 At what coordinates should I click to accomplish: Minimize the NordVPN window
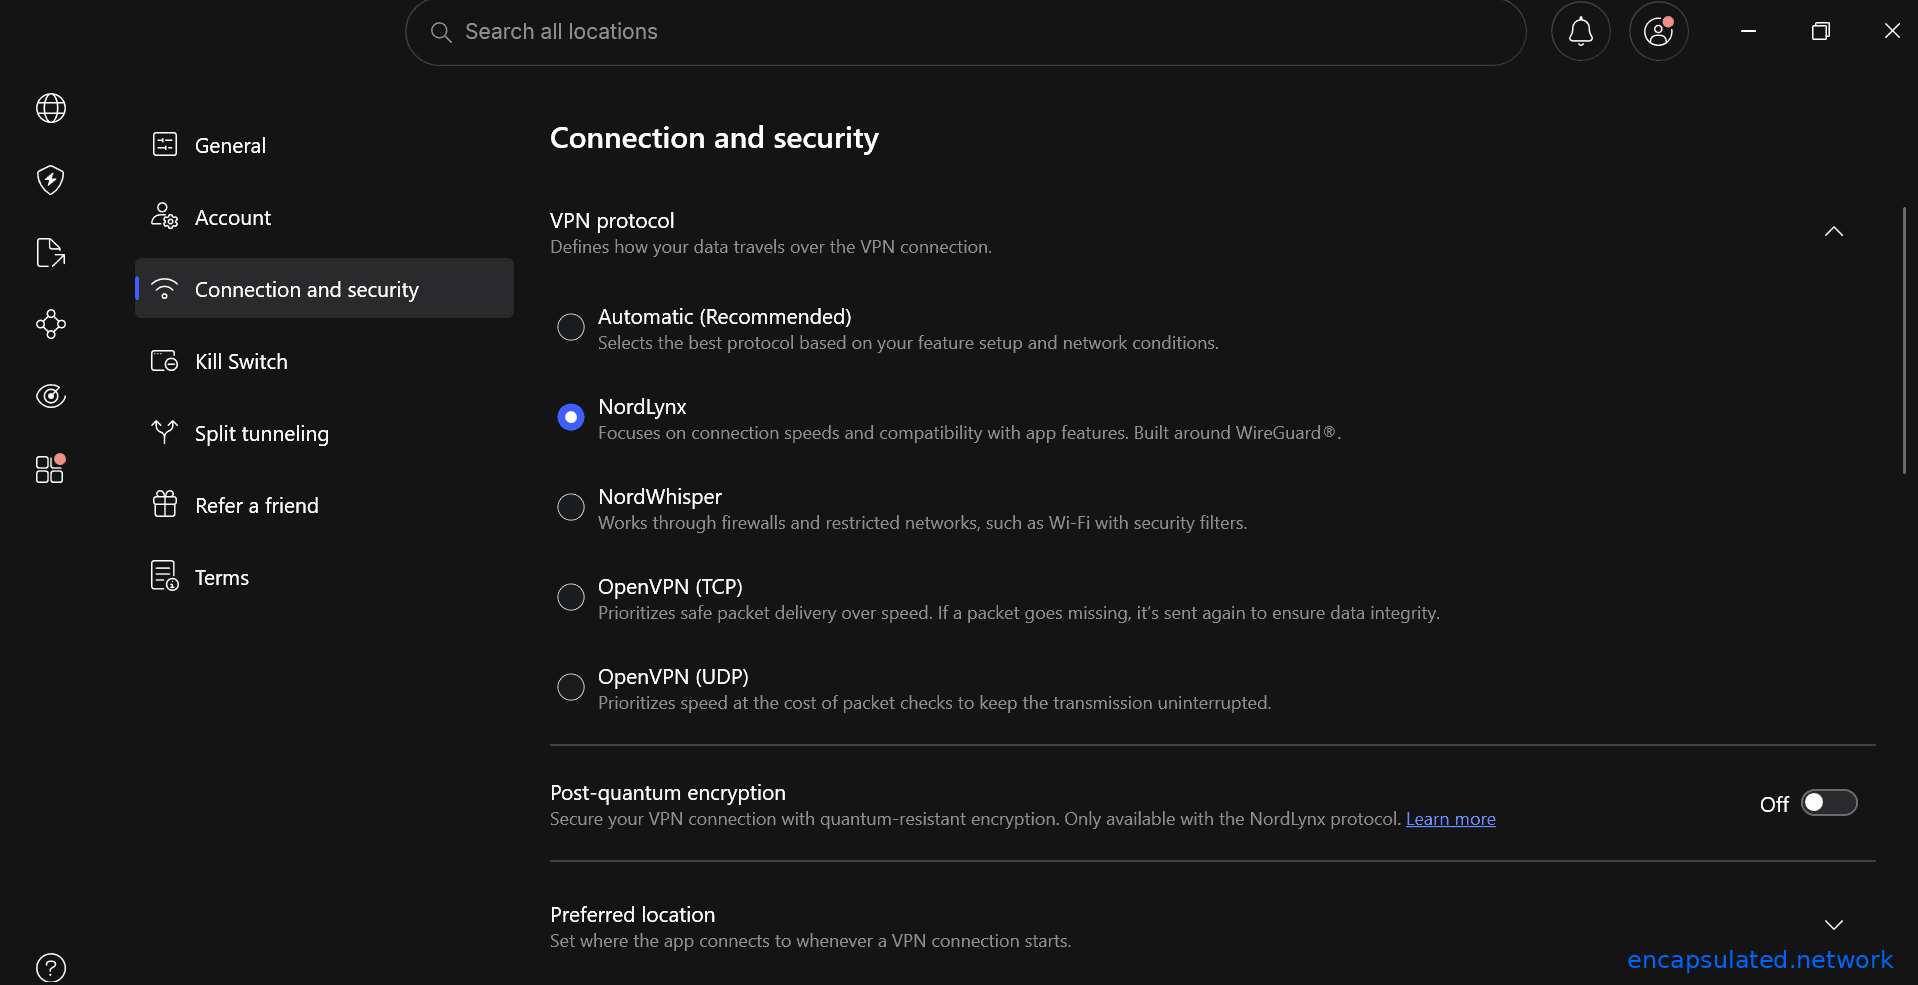click(1748, 32)
